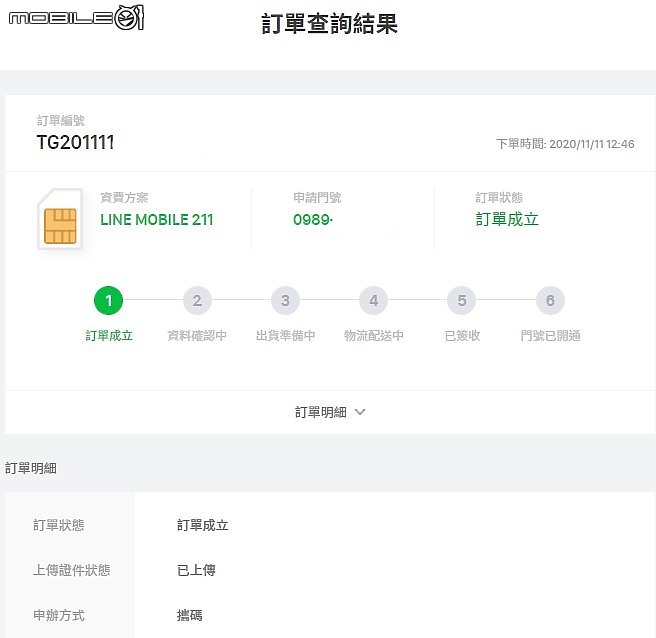Click the 已上傳 value
Viewport: 656px width, 638px height.
click(196, 570)
